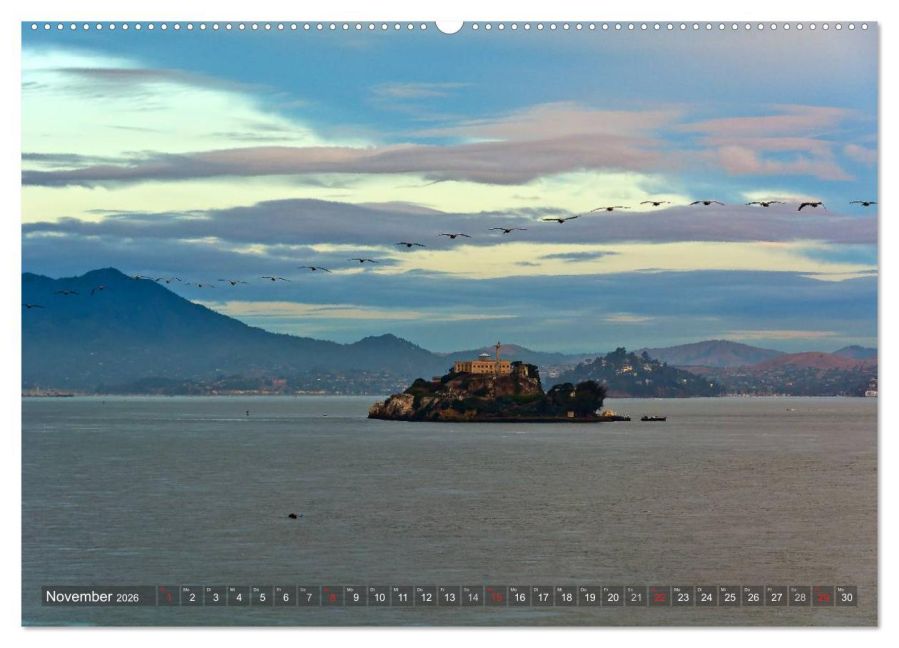Click the red Sunday date 15

[x=495, y=597]
